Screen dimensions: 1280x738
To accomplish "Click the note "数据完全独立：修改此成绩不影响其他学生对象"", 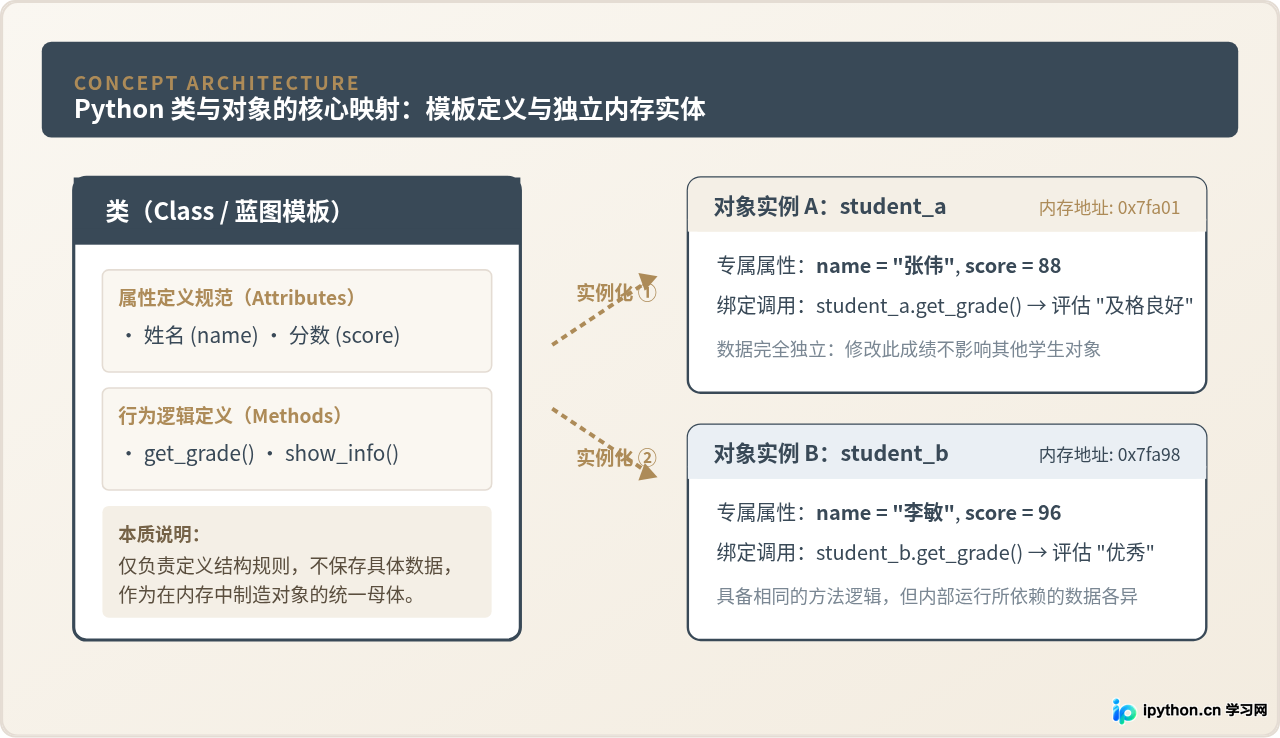I will click(x=909, y=349).
